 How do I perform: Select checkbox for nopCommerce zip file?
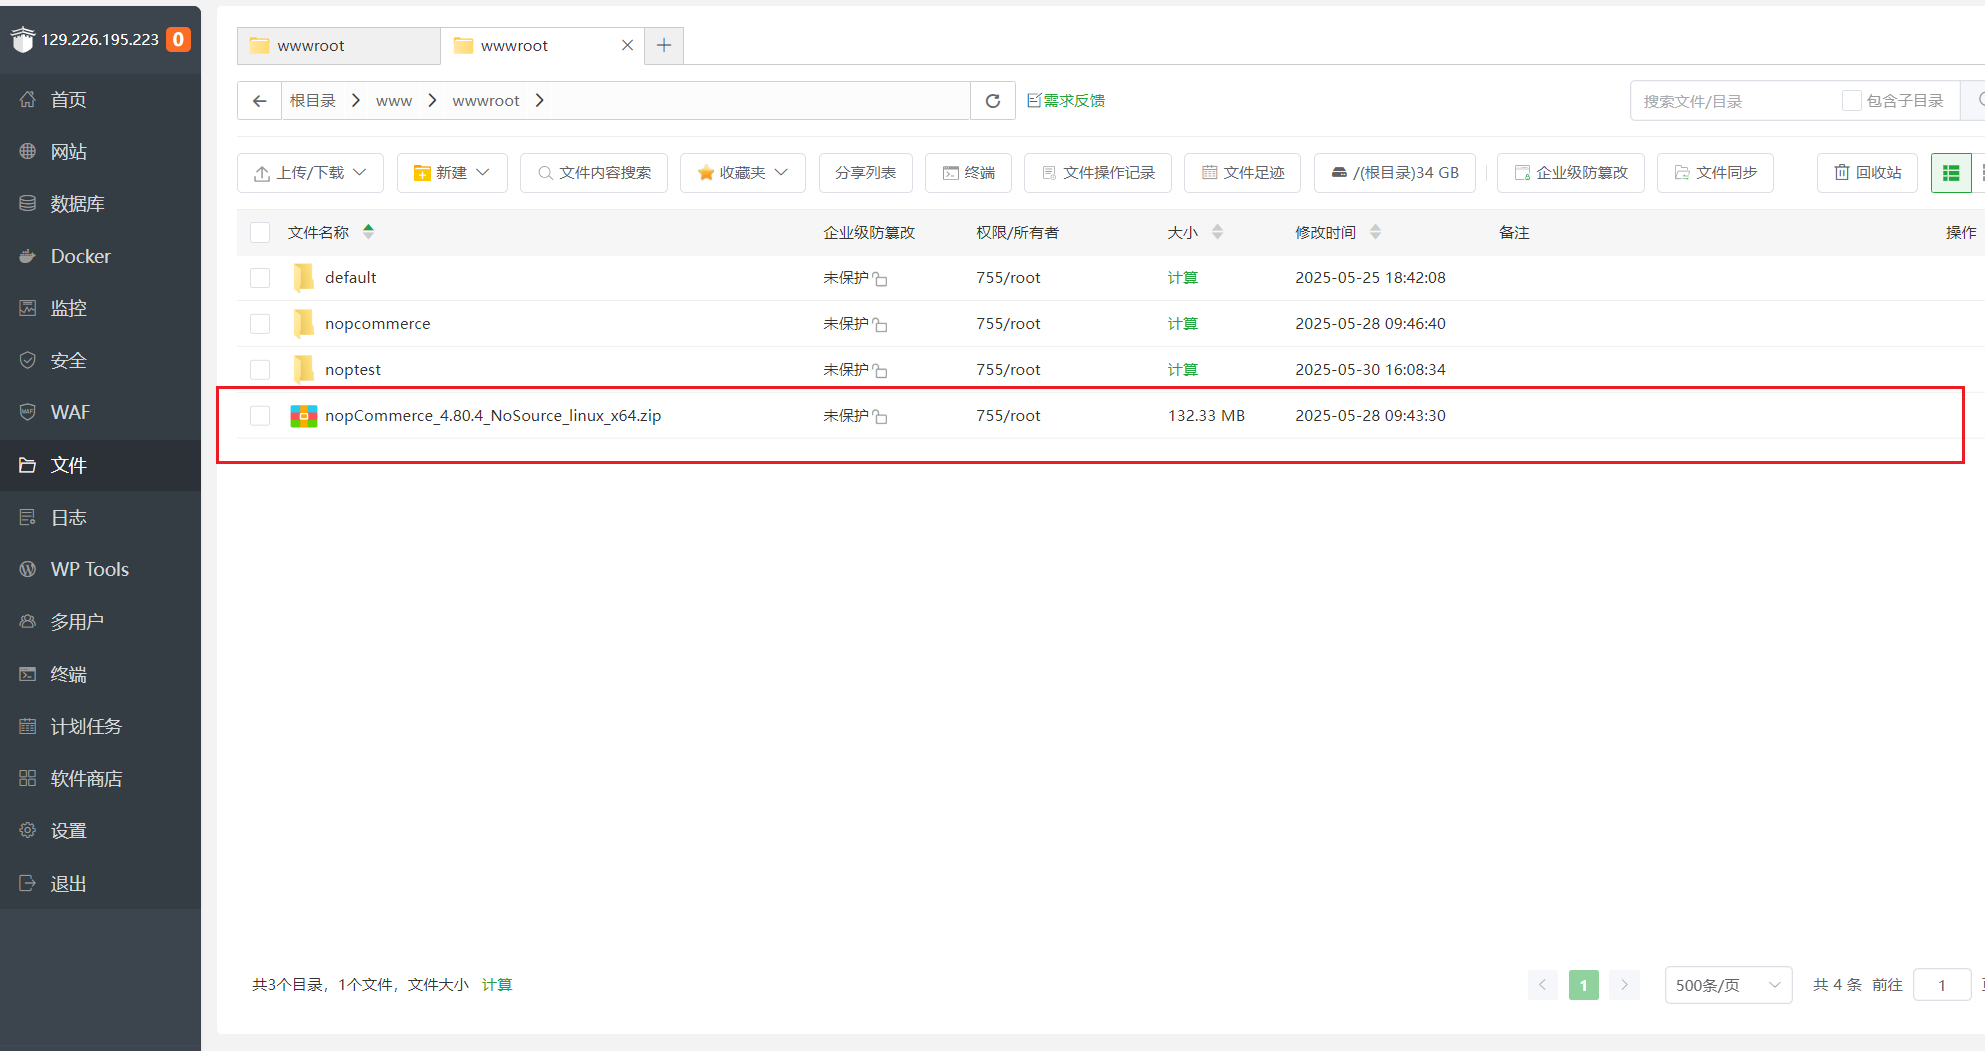(x=260, y=416)
